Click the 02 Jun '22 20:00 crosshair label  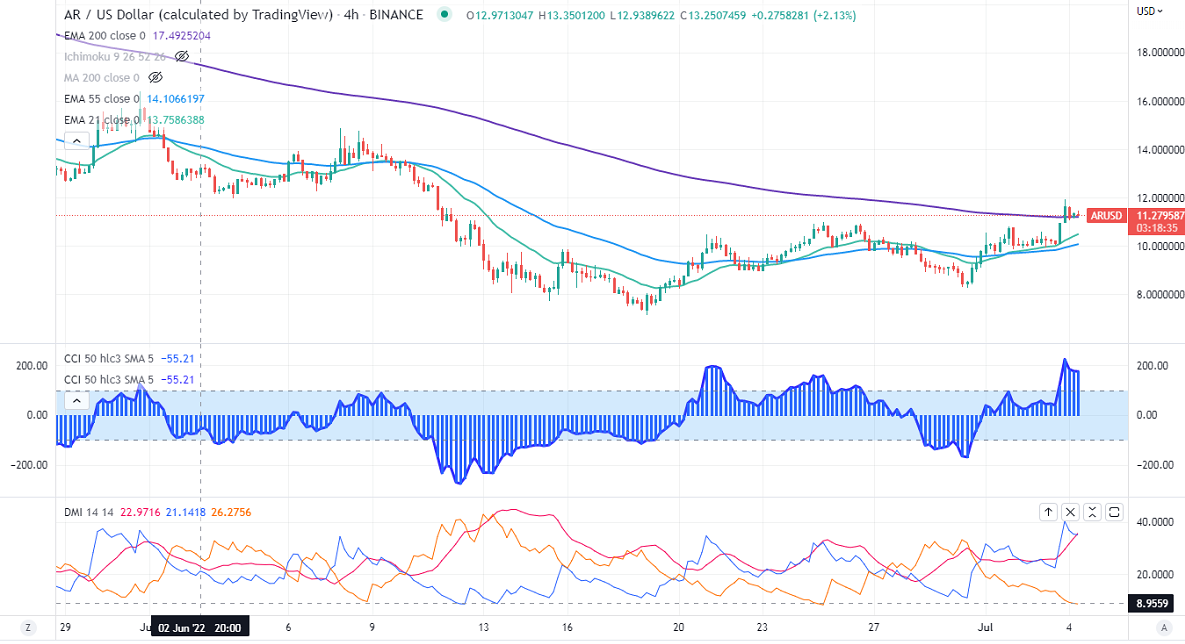[200, 627]
